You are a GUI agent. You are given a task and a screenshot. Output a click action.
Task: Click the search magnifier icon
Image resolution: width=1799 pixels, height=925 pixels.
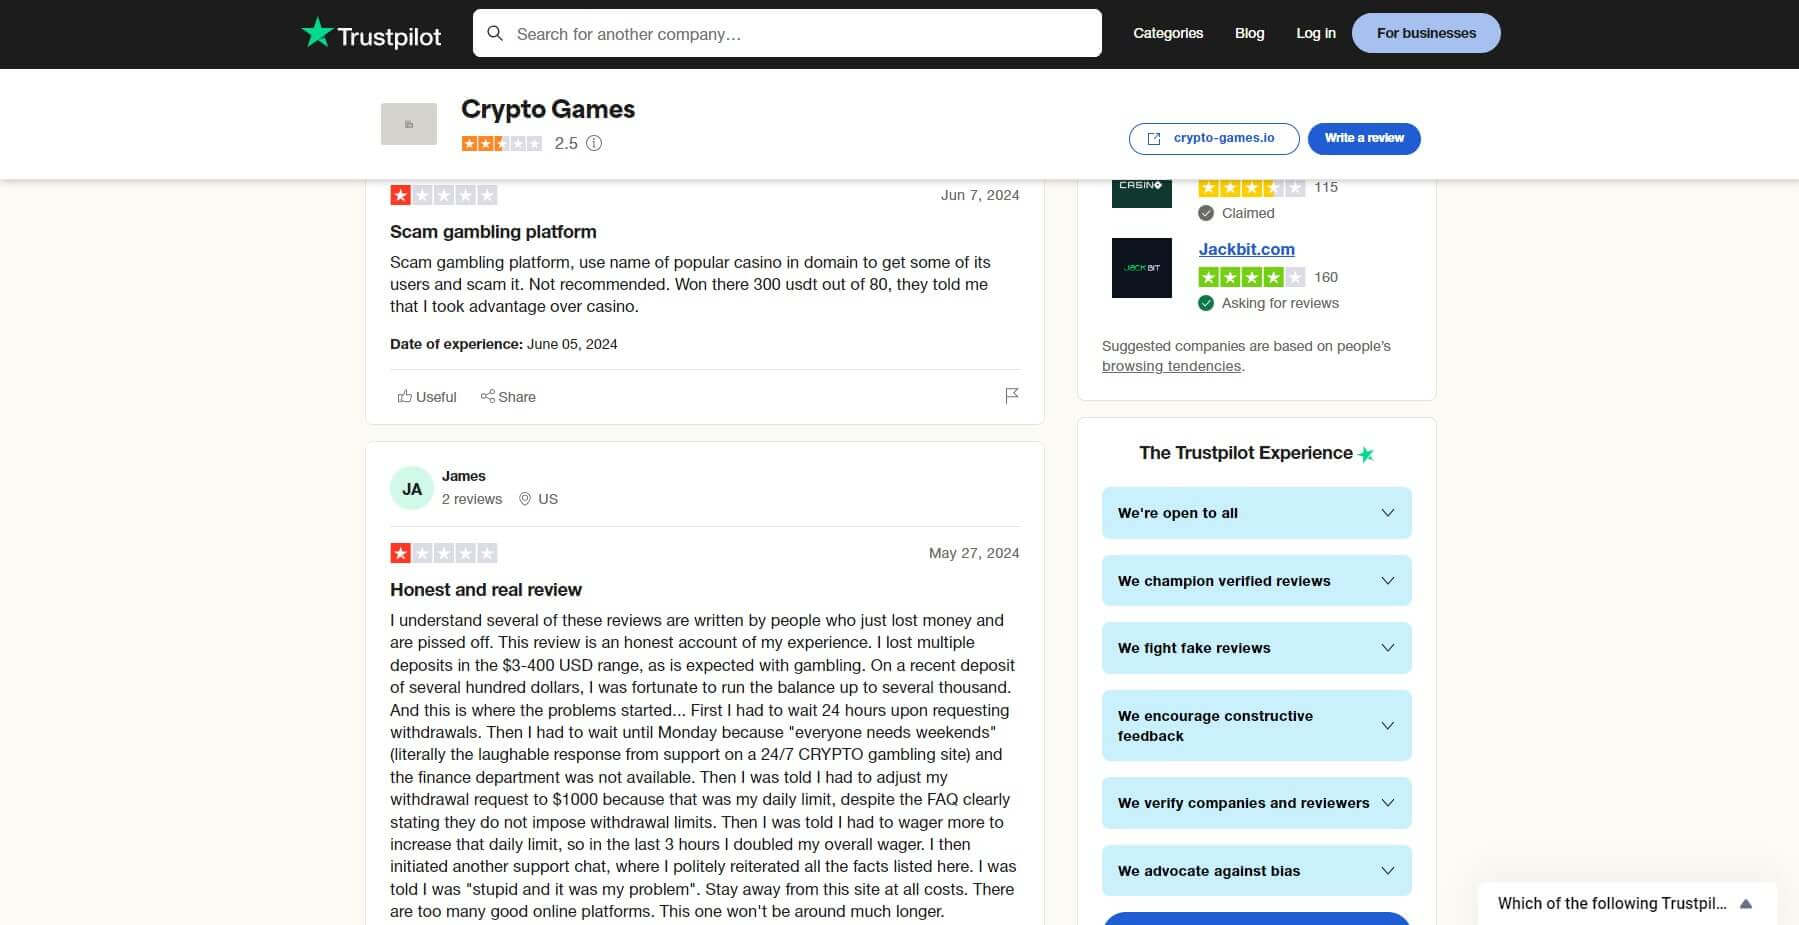point(495,33)
